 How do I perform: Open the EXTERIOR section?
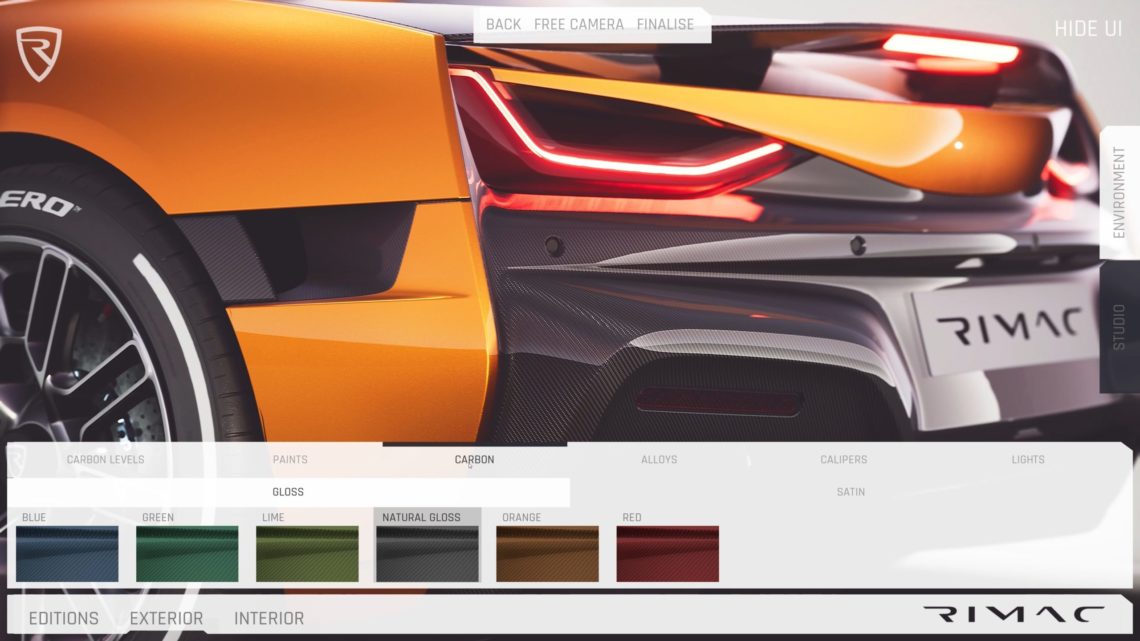(166, 618)
